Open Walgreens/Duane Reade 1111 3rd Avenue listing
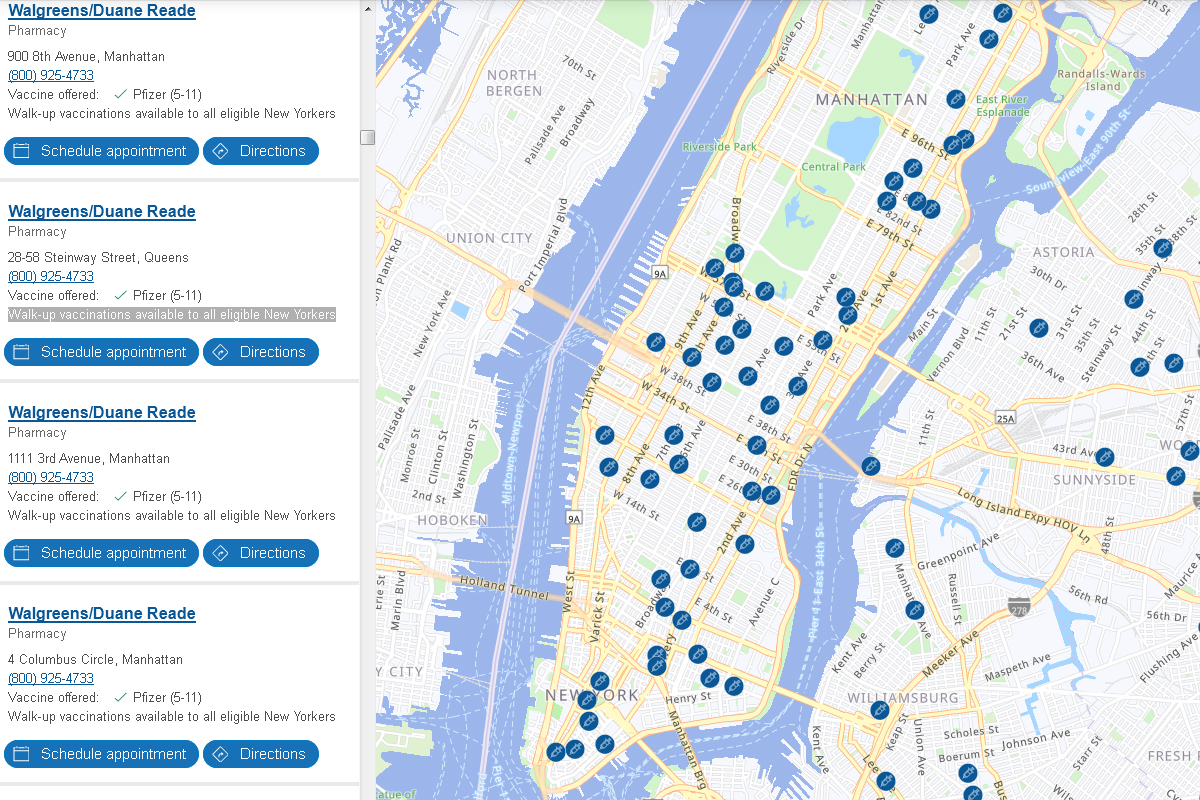 click(x=102, y=412)
